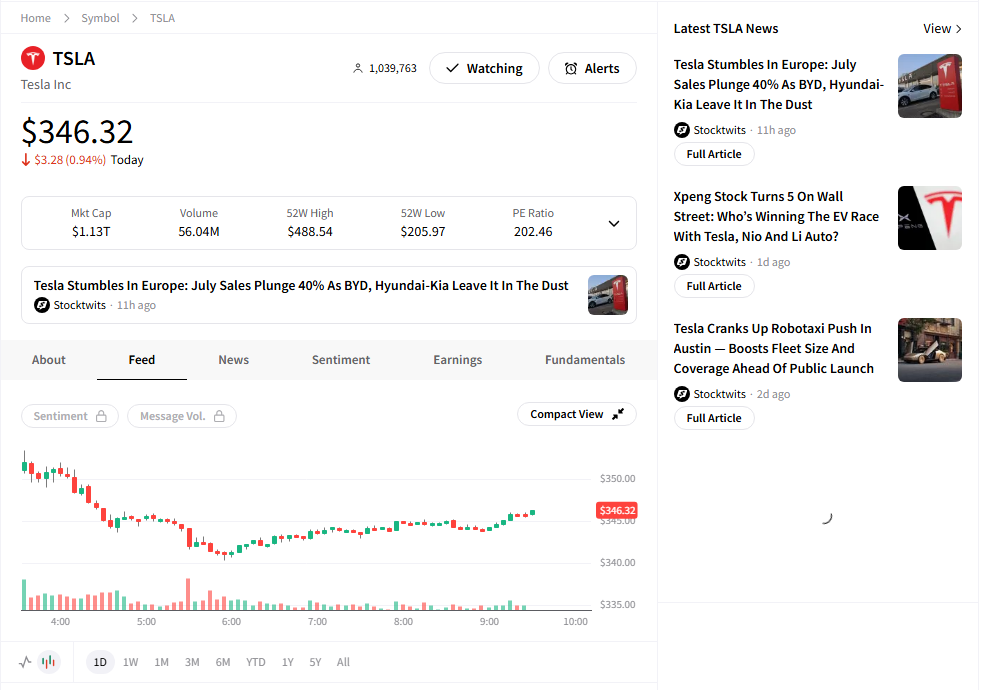Click the Tesla dealership sidebar news thumbnail
The image size is (998, 690).
[x=930, y=86]
